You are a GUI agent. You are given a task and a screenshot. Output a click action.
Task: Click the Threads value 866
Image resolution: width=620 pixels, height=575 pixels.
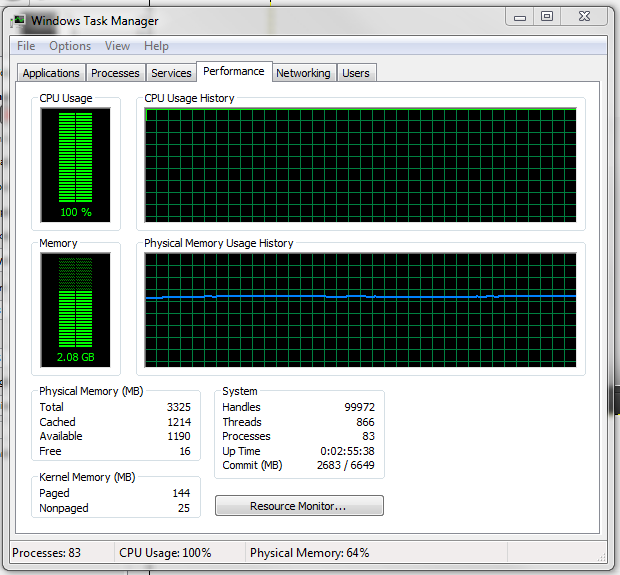tap(365, 422)
